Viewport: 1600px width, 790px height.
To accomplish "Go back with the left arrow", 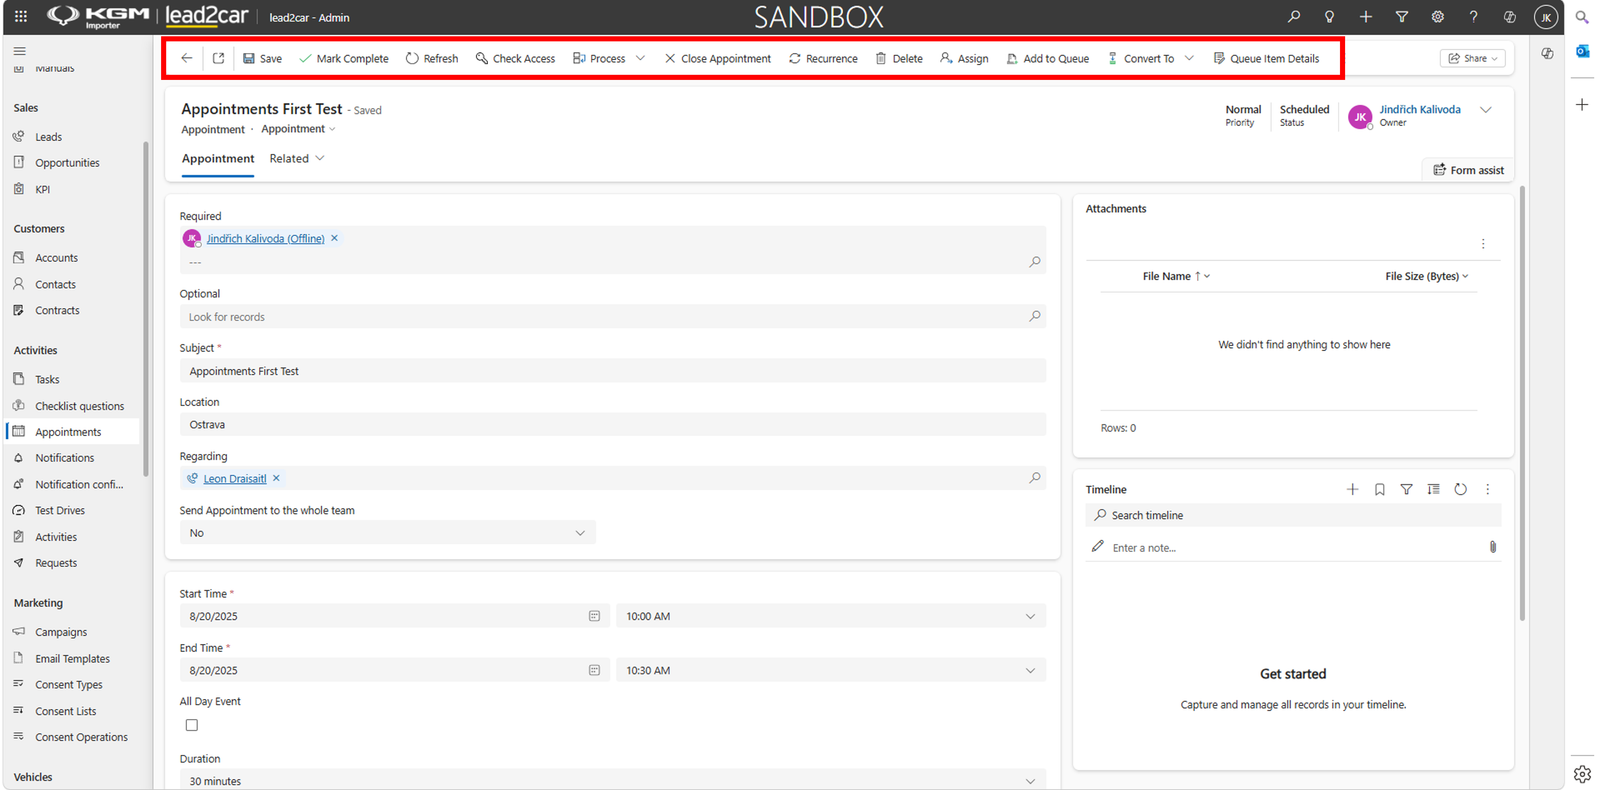I will point(187,58).
